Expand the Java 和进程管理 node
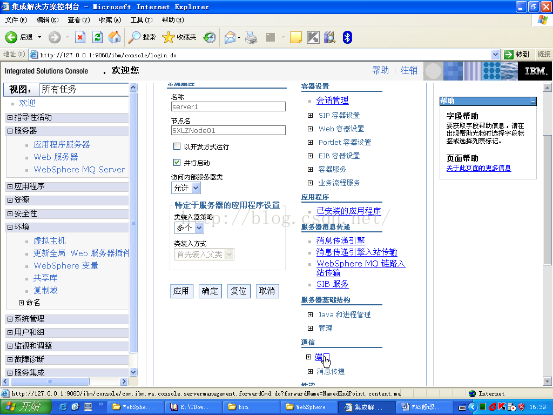 [310, 314]
